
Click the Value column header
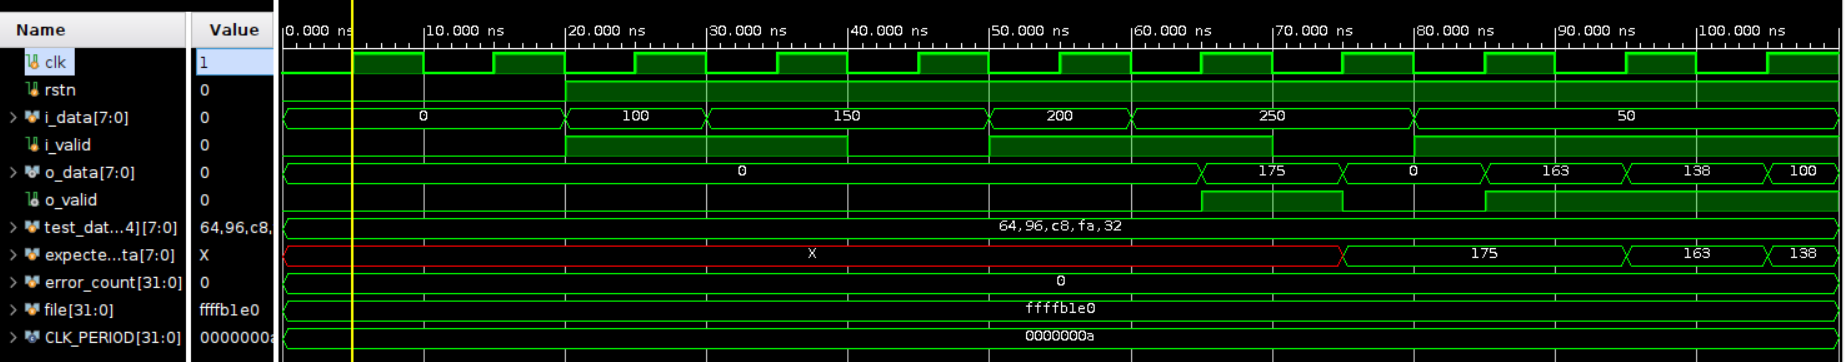pos(233,30)
